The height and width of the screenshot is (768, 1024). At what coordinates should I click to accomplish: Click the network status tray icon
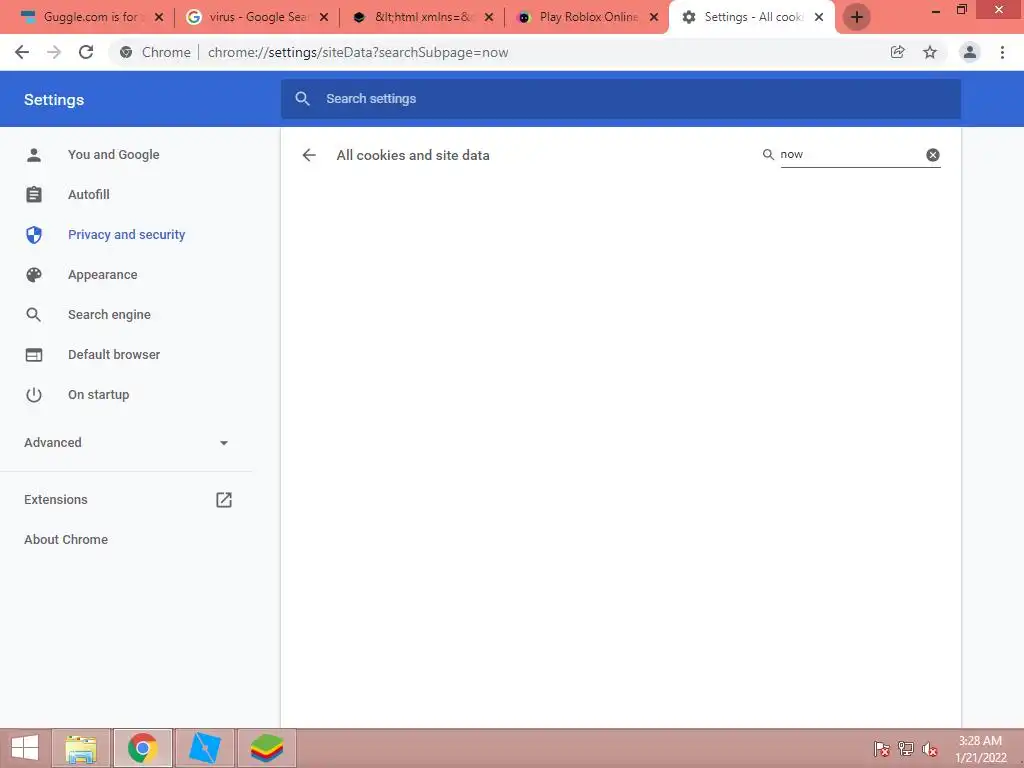click(x=906, y=748)
